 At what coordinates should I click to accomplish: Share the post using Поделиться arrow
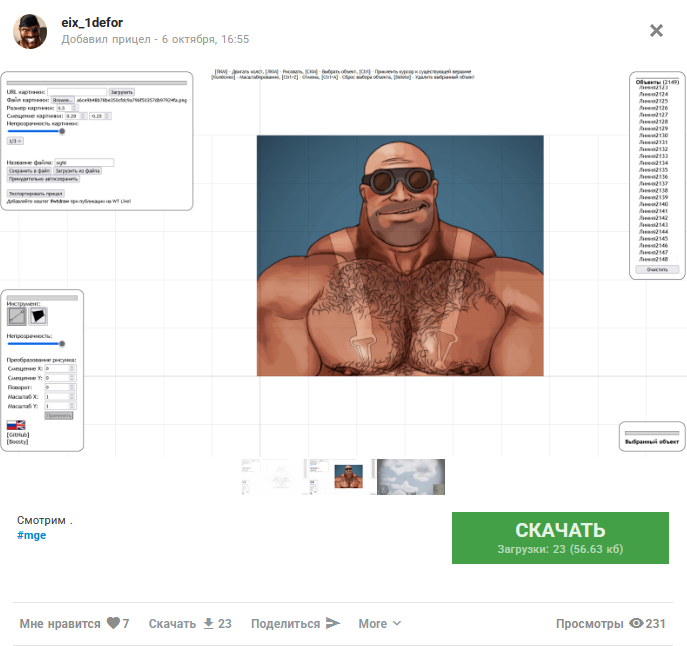click(x=333, y=623)
